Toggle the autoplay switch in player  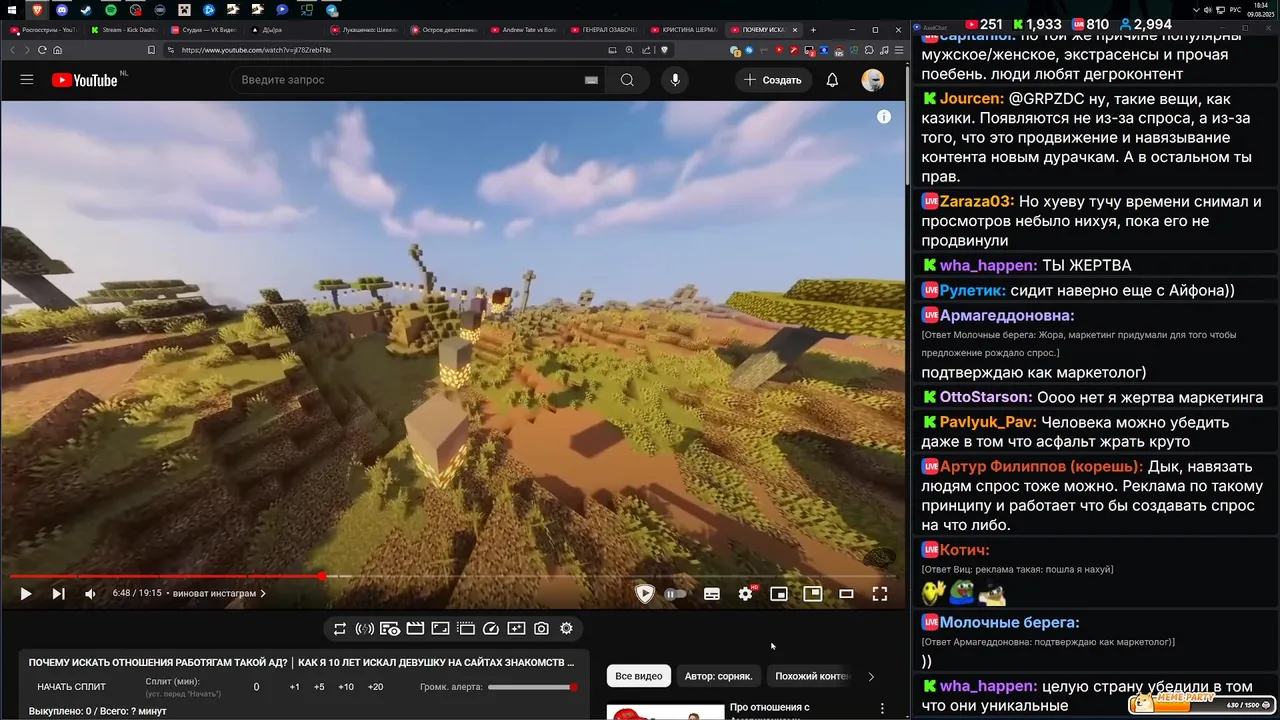pyautogui.click(x=676, y=594)
